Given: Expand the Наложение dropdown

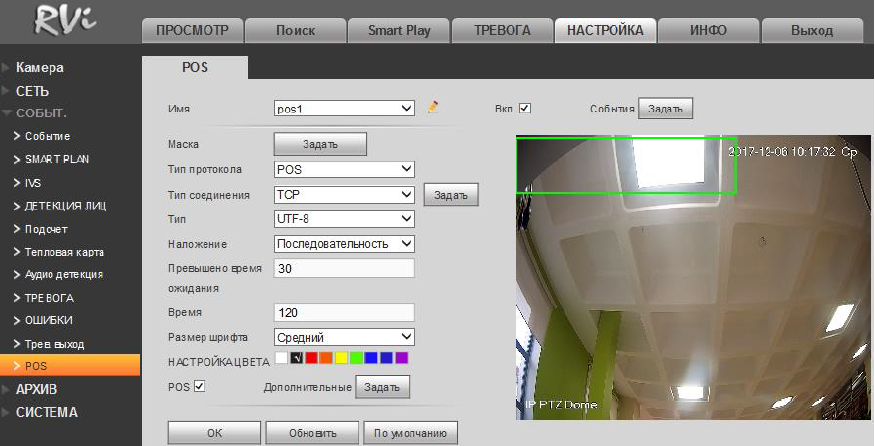Looking at the screenshot, I should (344, 243).
